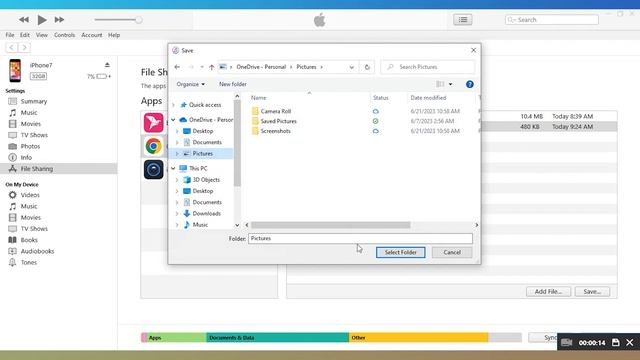Screen dimensions: 640x360
Task: Open the View menu in iTunes
Action: pyautogui.click(x=42, y=35)
